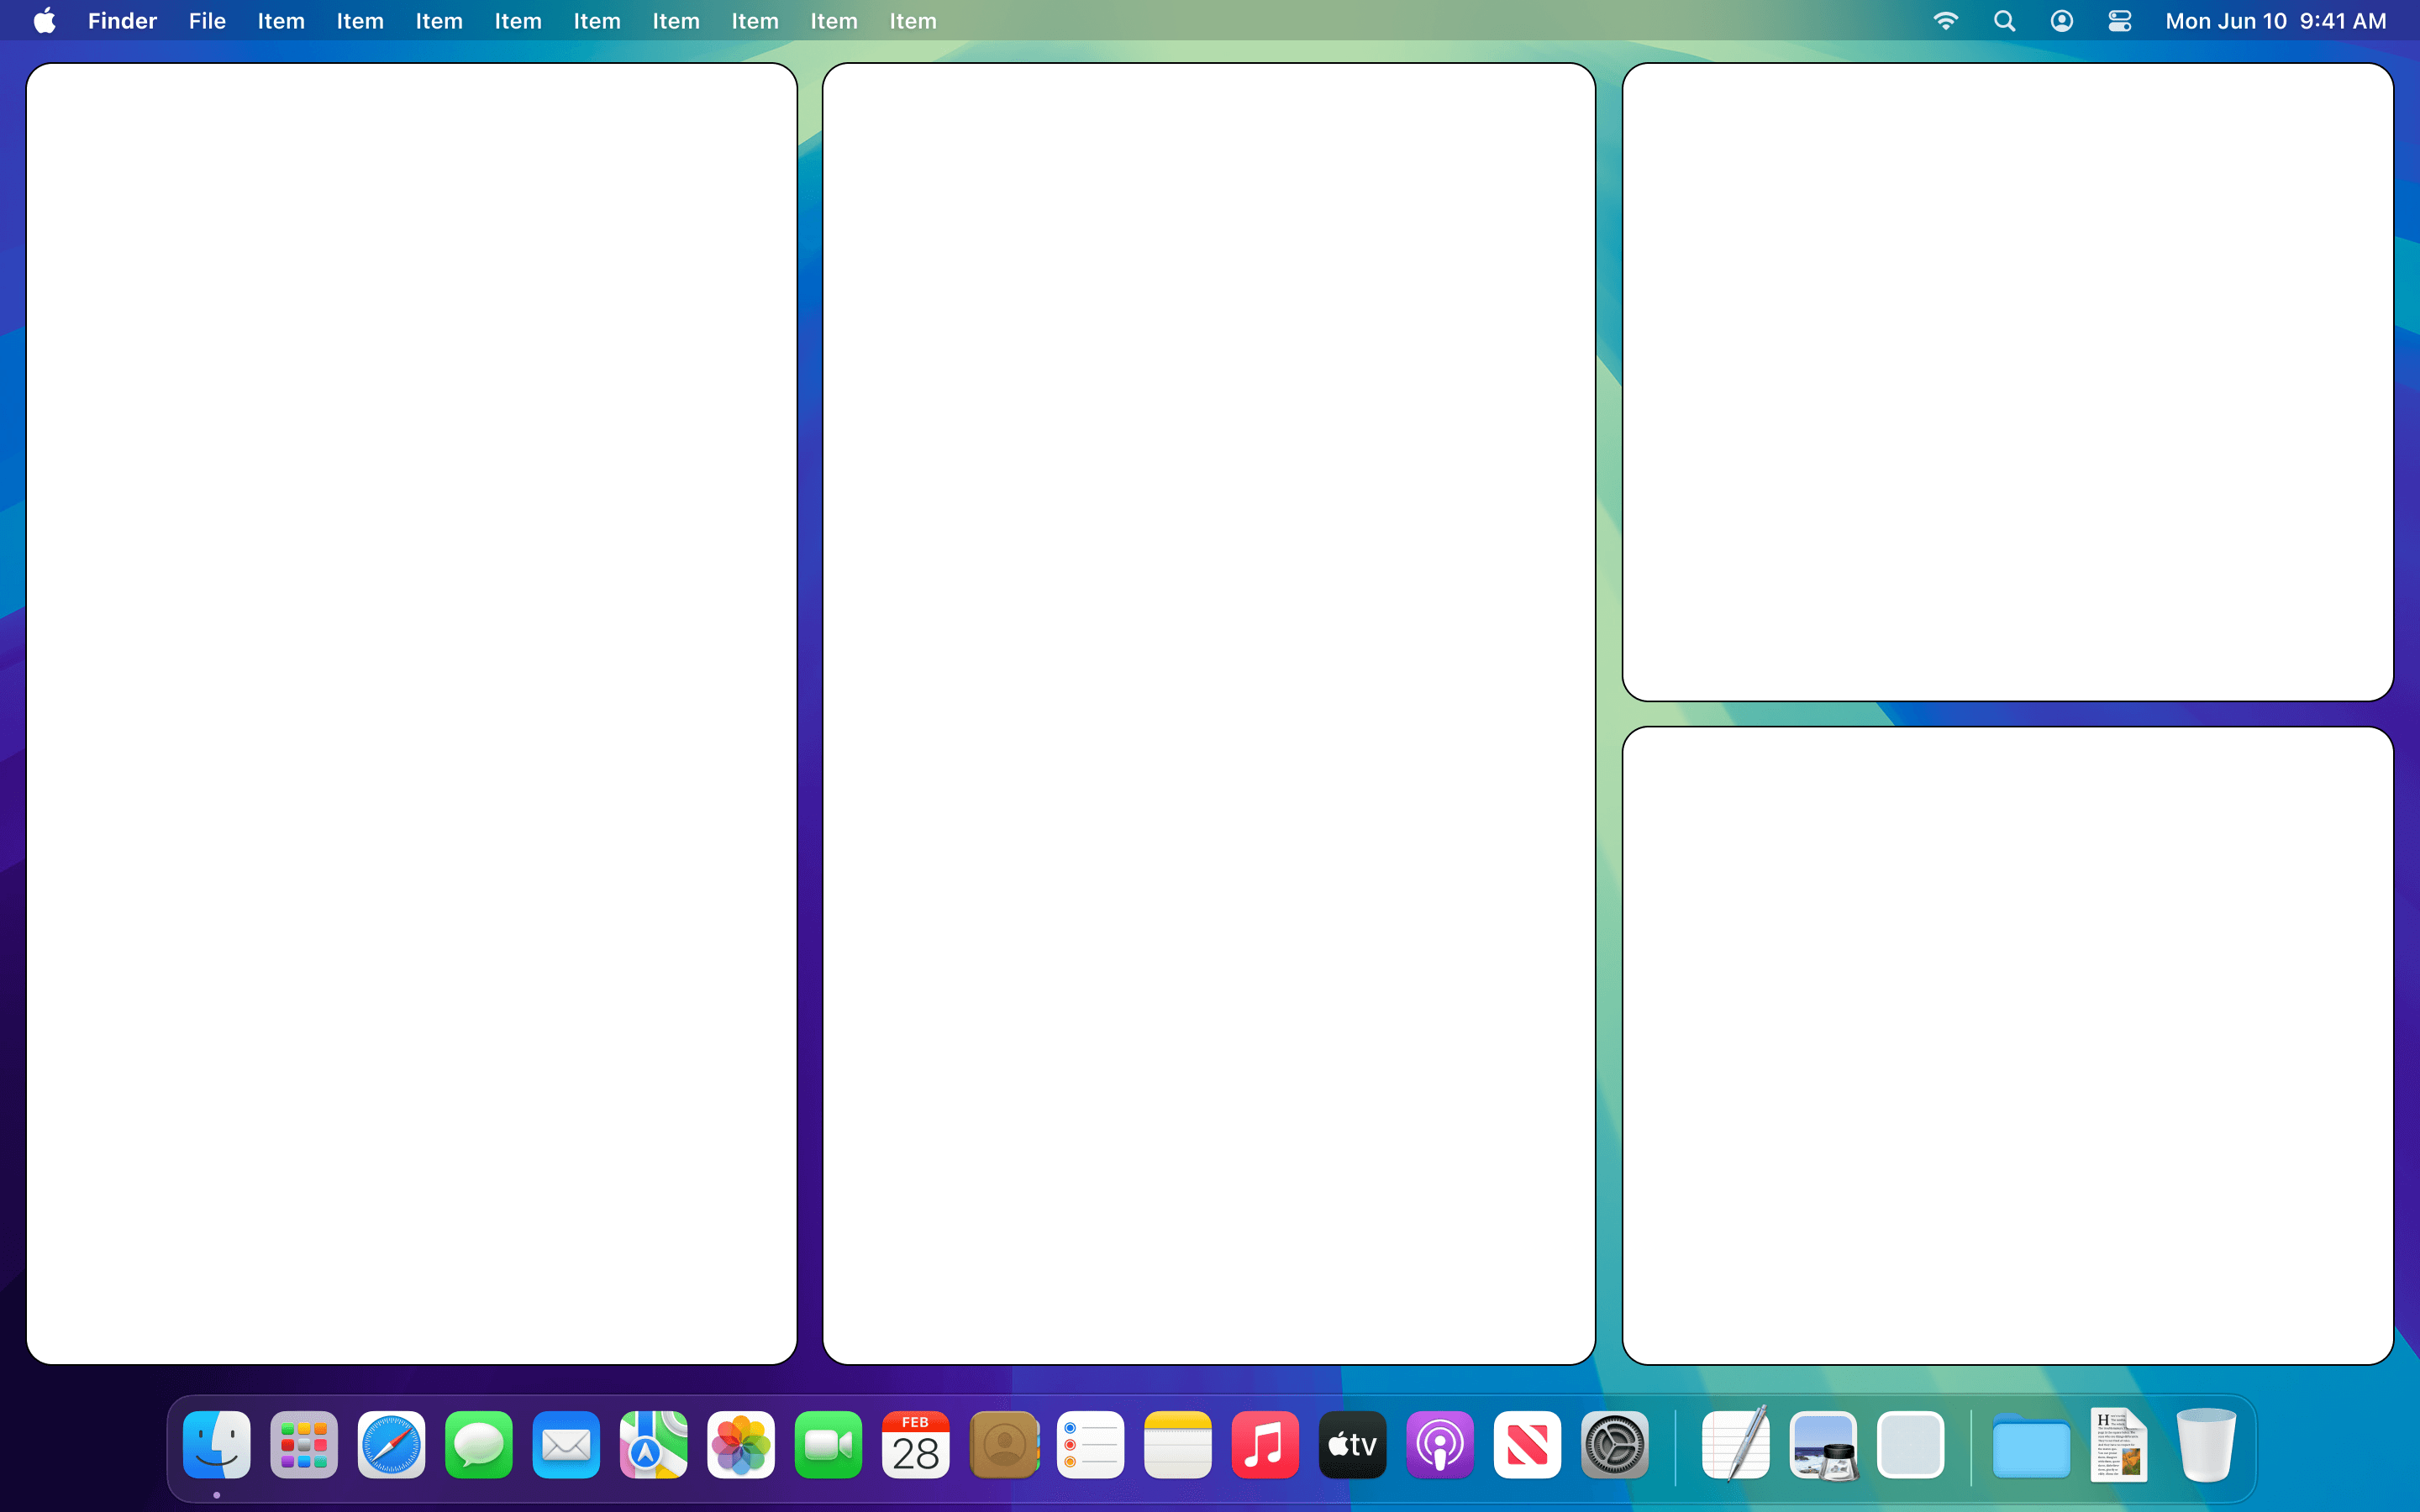Open the Apple menu
2420x1512 pixels.
pyautogui.click(x=45, y=21)
